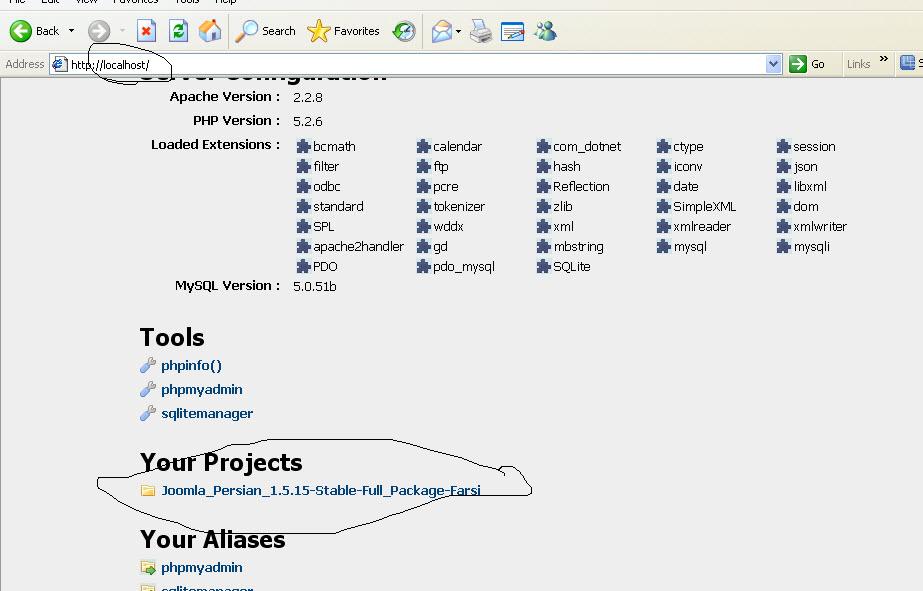Open the sqlitemanager link under Tools
Image resolution: width=923 pixels, height=591 pixels.
tap(207, 414)
